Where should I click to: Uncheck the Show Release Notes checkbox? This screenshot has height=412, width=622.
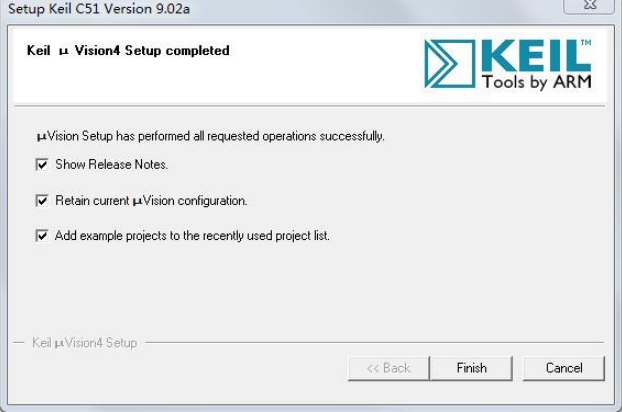[42, 164]
